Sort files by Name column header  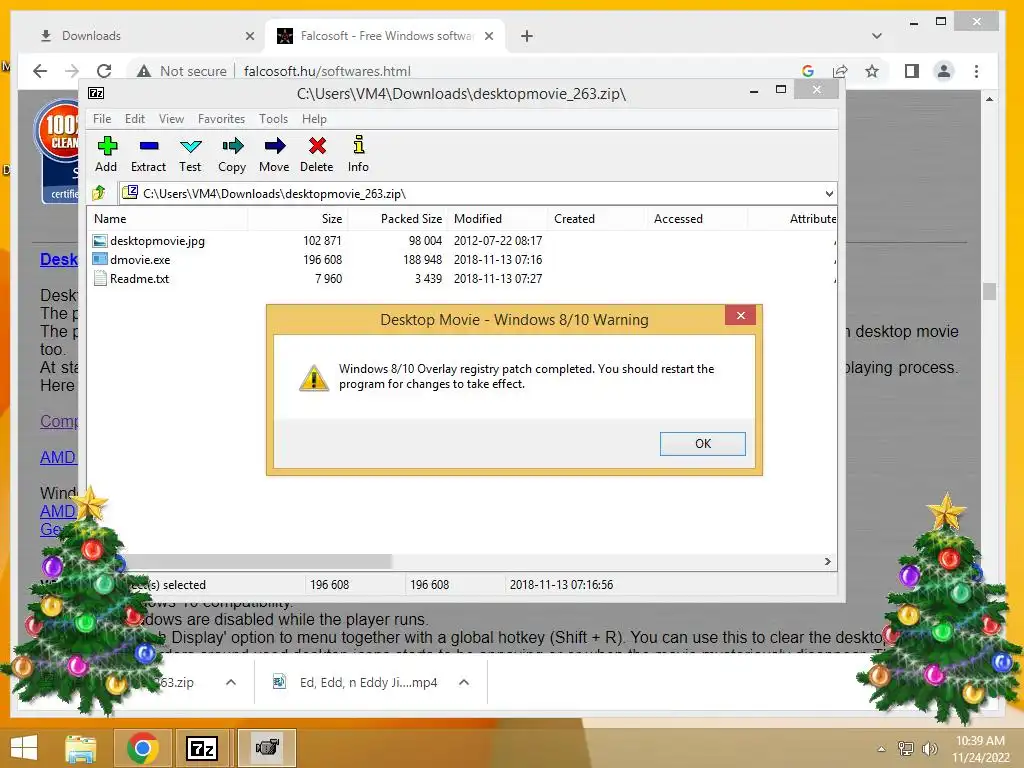coord(167,219)
